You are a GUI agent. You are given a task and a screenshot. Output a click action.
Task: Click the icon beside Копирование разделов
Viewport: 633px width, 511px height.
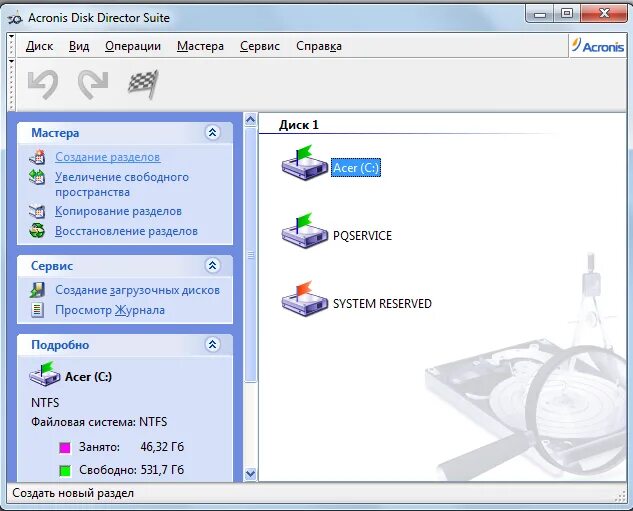point(37,211)
